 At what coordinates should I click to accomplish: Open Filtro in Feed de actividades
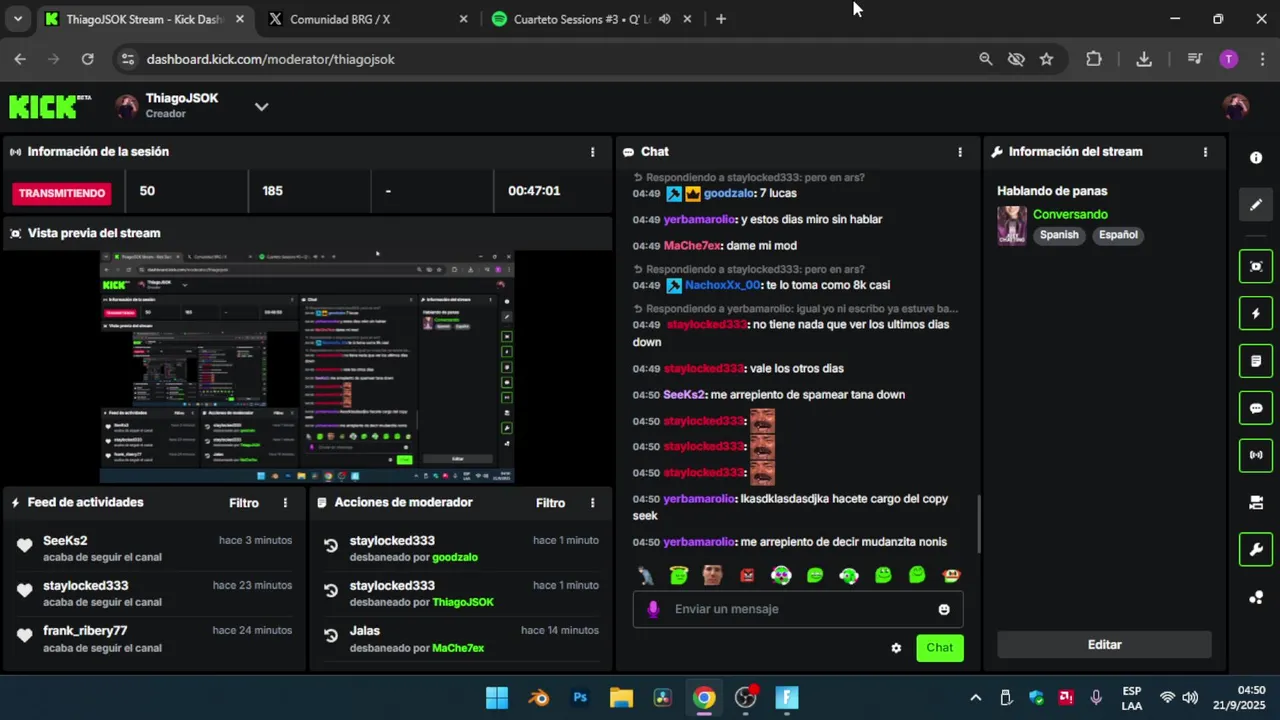coord(244,503)
